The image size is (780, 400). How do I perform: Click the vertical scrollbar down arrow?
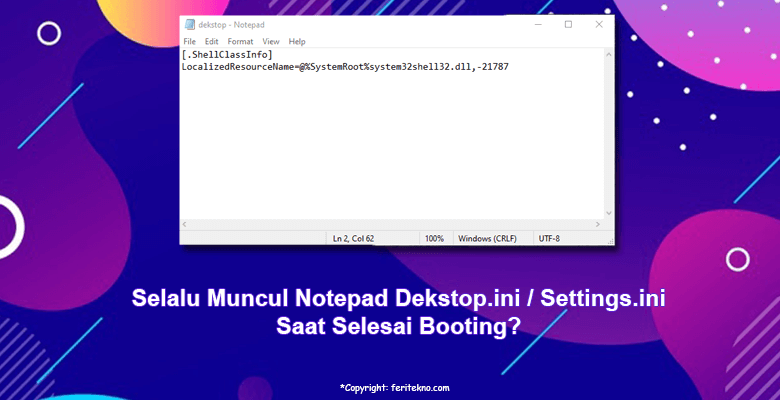coord(609,213)
